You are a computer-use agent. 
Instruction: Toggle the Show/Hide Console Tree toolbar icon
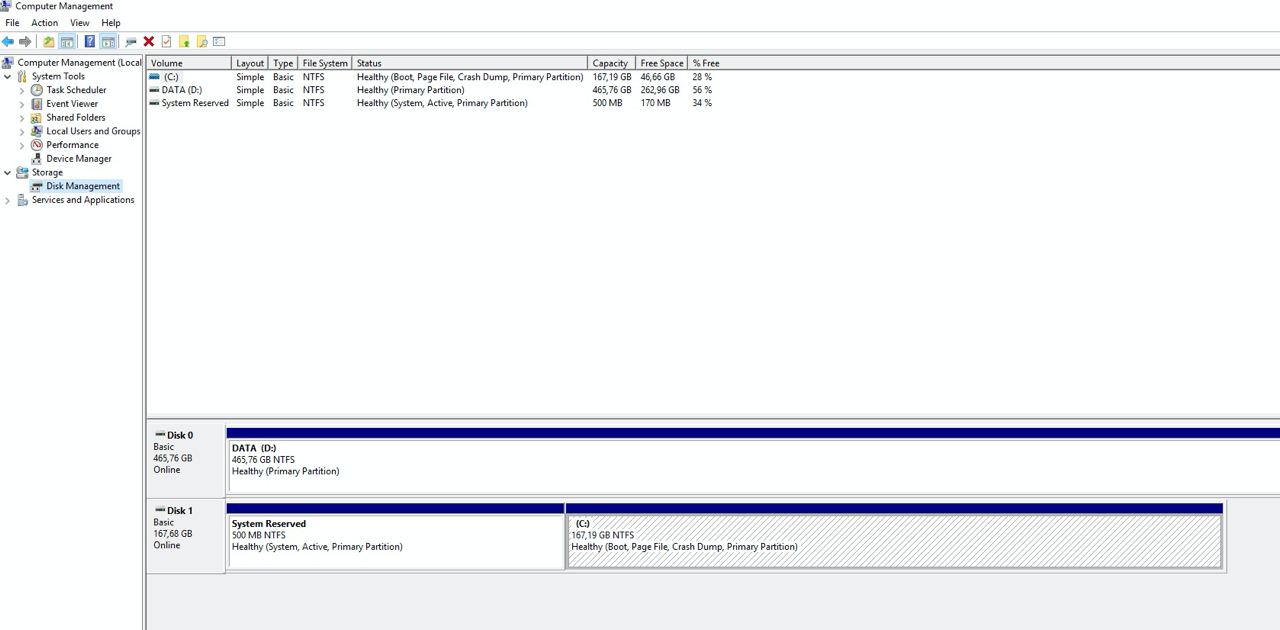coord(67,42)
